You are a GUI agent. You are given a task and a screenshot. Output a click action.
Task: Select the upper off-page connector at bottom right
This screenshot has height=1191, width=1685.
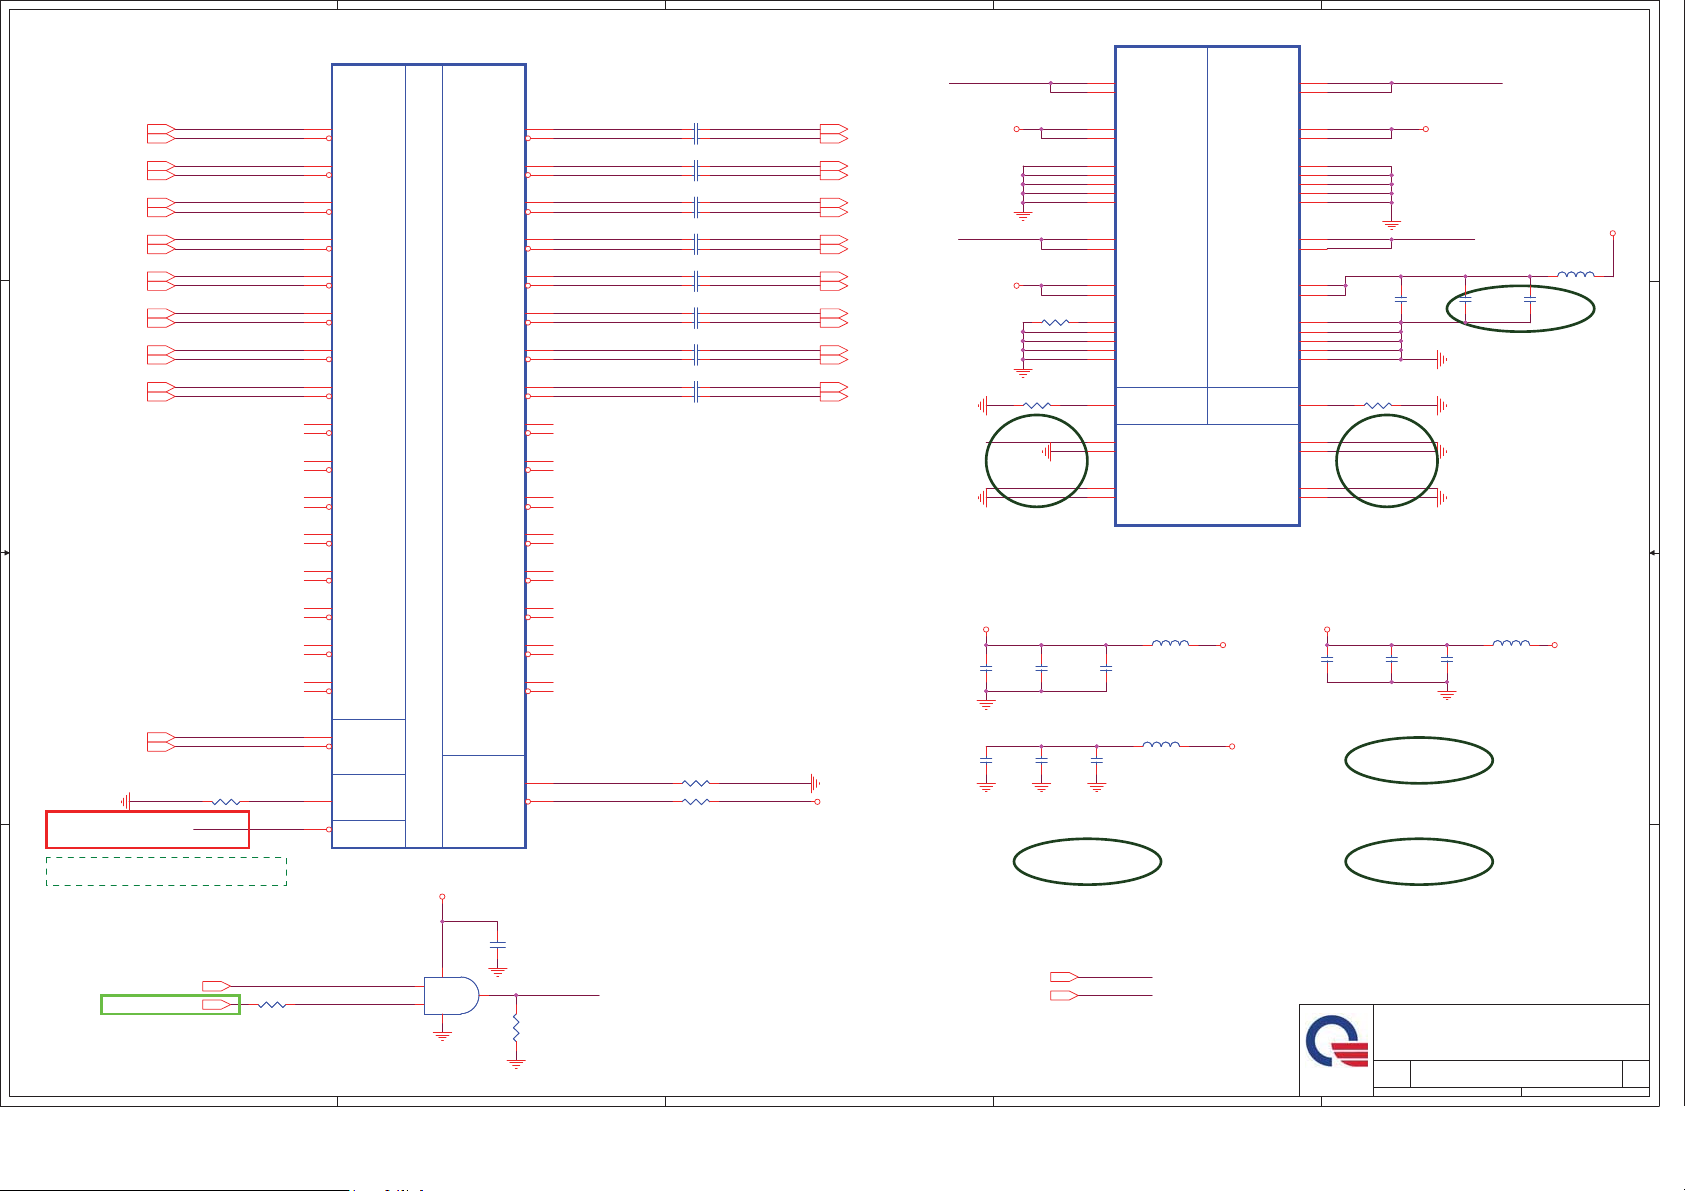(x=1064, y=977)
